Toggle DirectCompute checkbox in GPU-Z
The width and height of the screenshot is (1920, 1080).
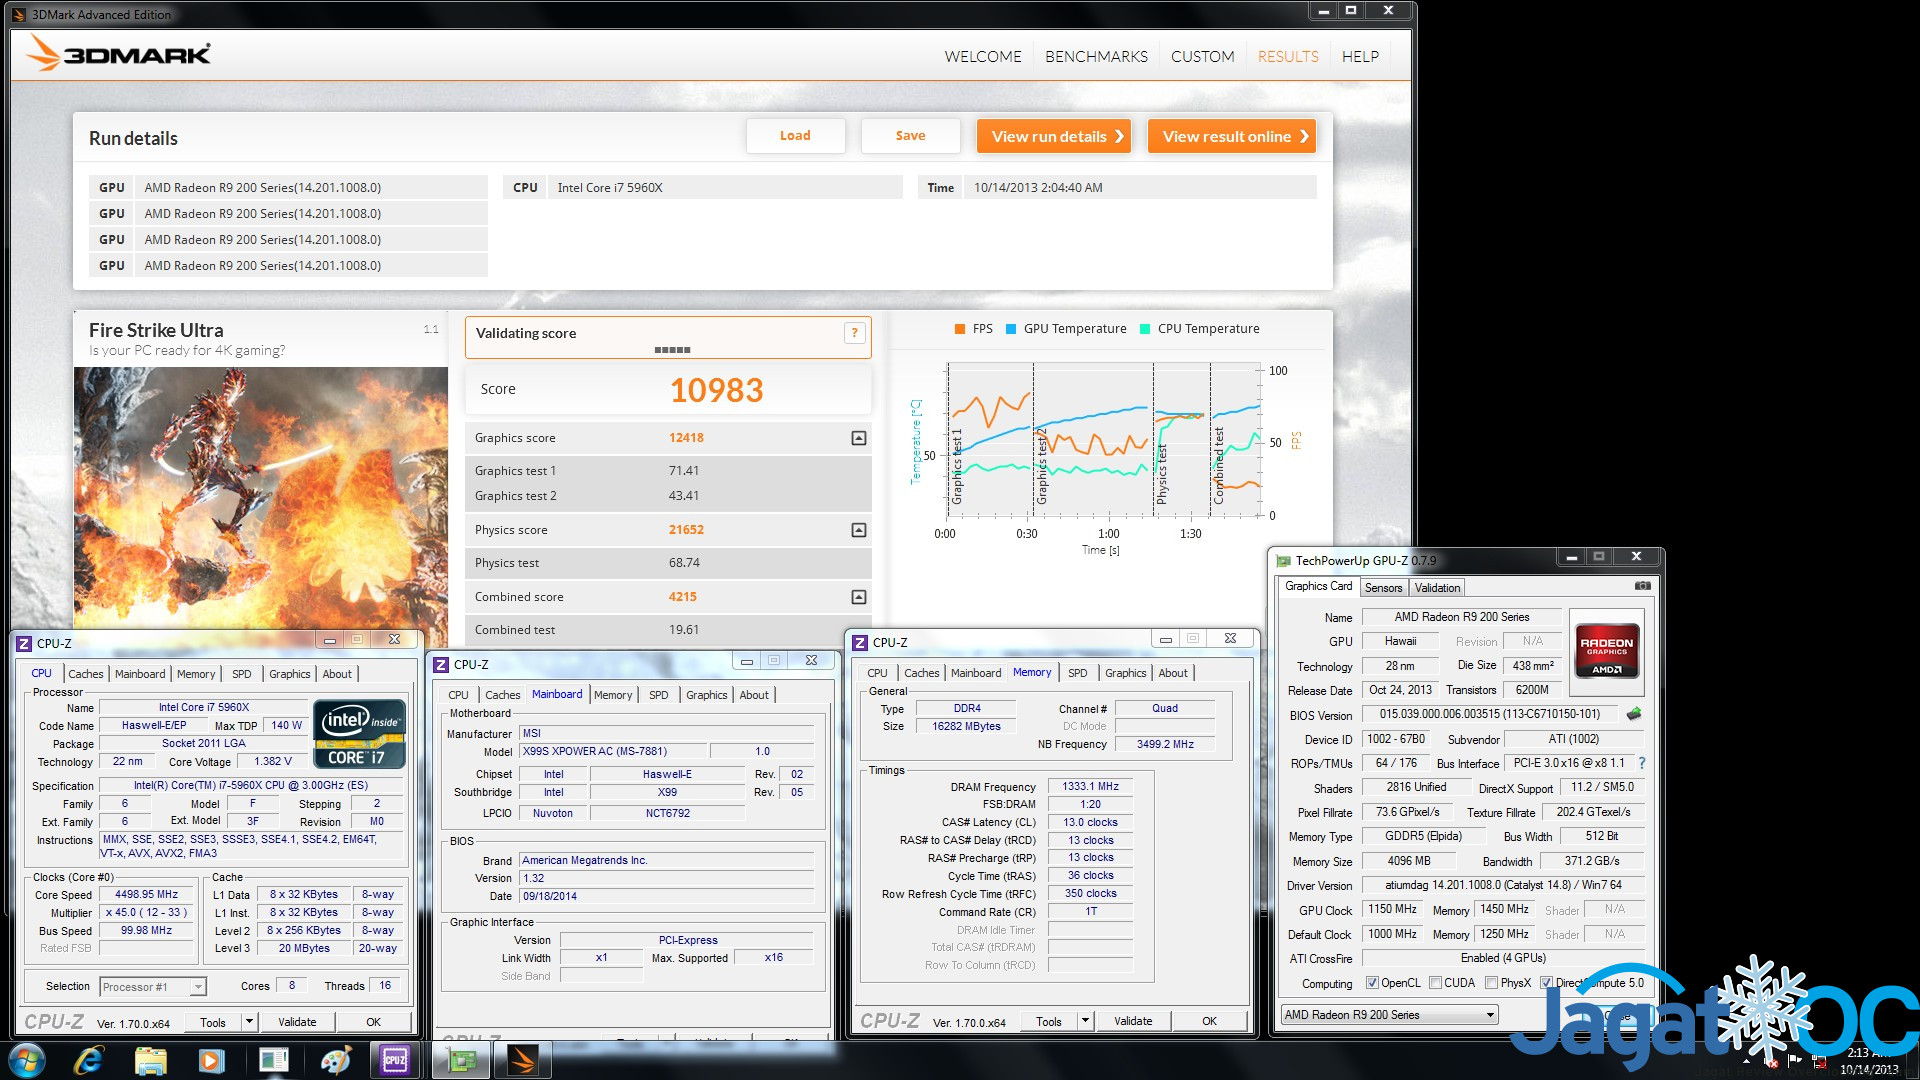coord(1546,983)
